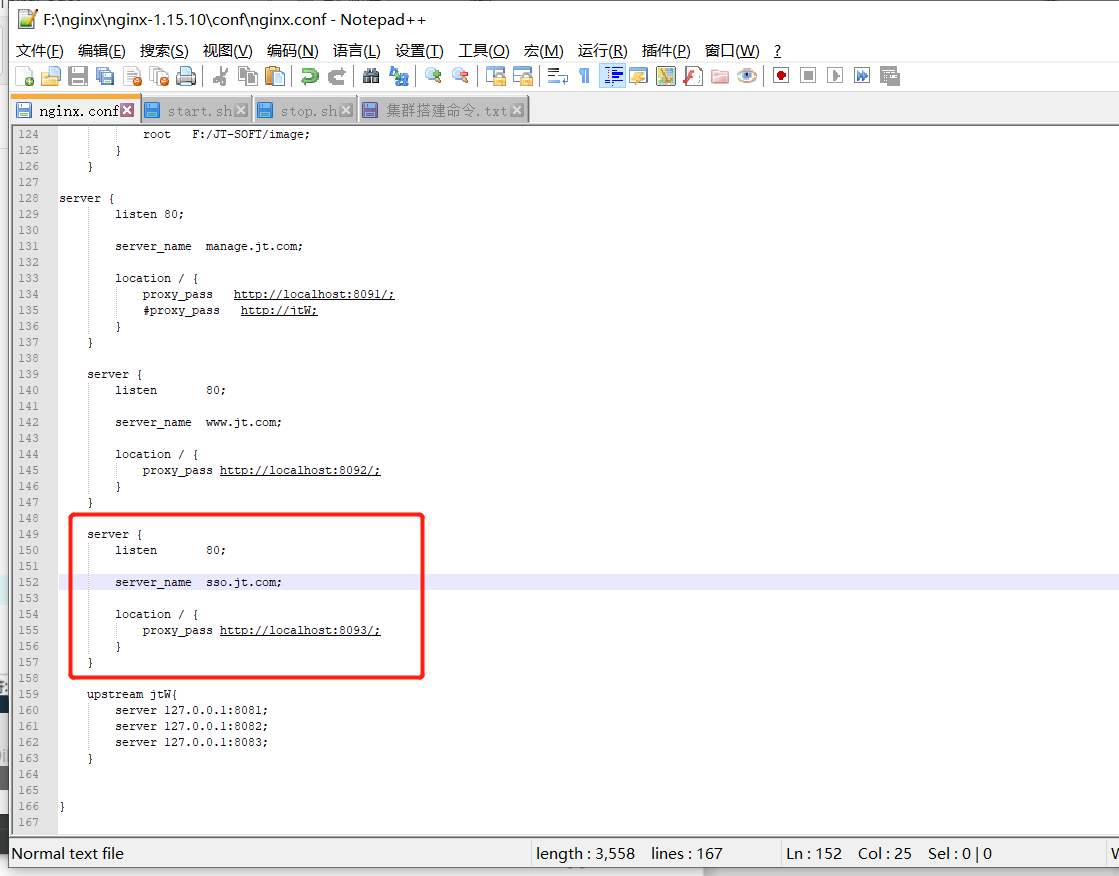Zoom in using magnifier plus icon
Viewport: 1119px width, 876px height.
click(432, 76)
